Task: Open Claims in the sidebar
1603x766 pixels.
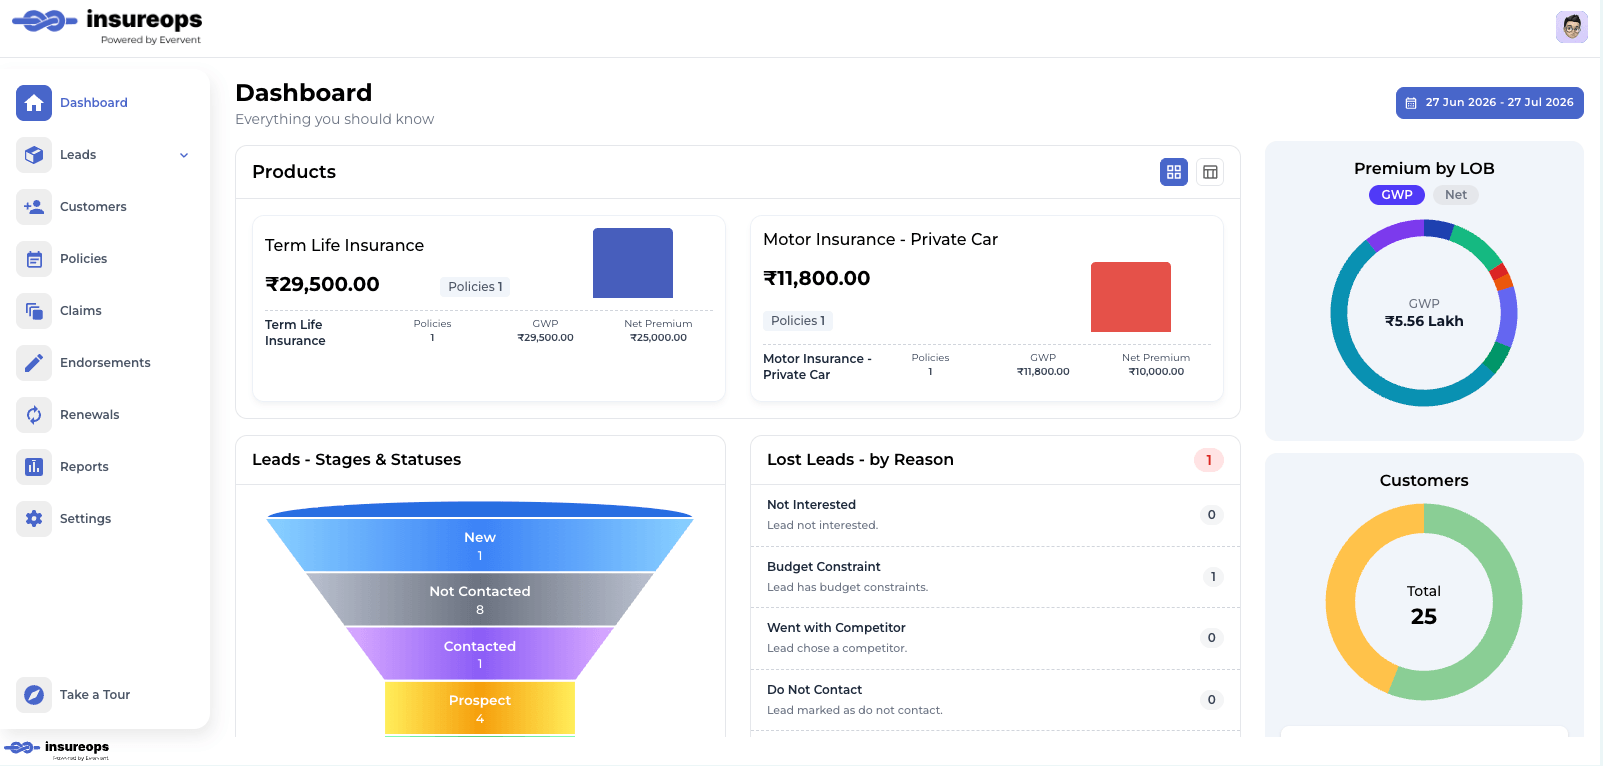Action: coord(81,311)
